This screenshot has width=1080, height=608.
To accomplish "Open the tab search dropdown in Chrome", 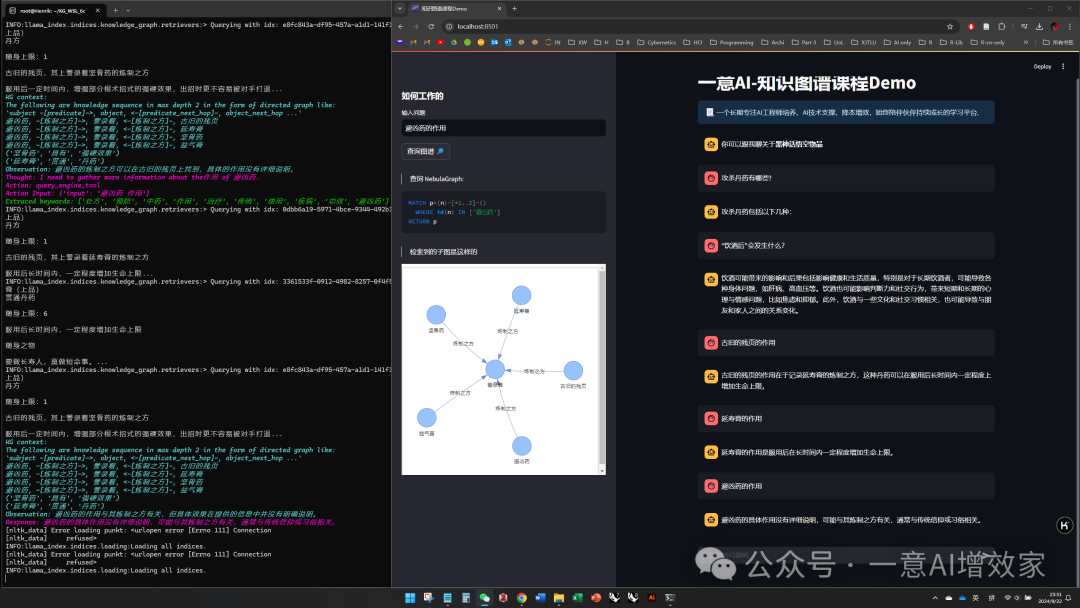I will 400,8.
